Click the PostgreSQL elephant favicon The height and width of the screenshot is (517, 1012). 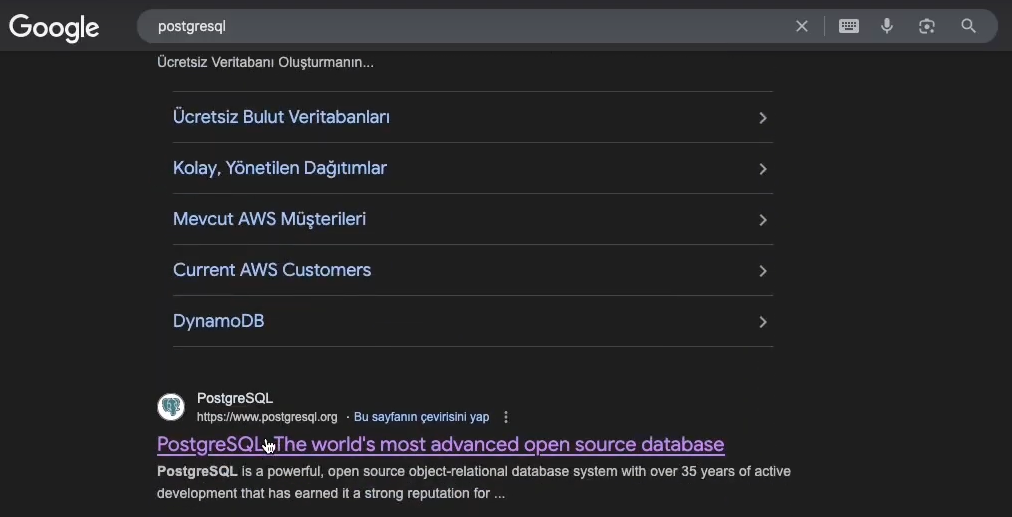pos(171,407)
